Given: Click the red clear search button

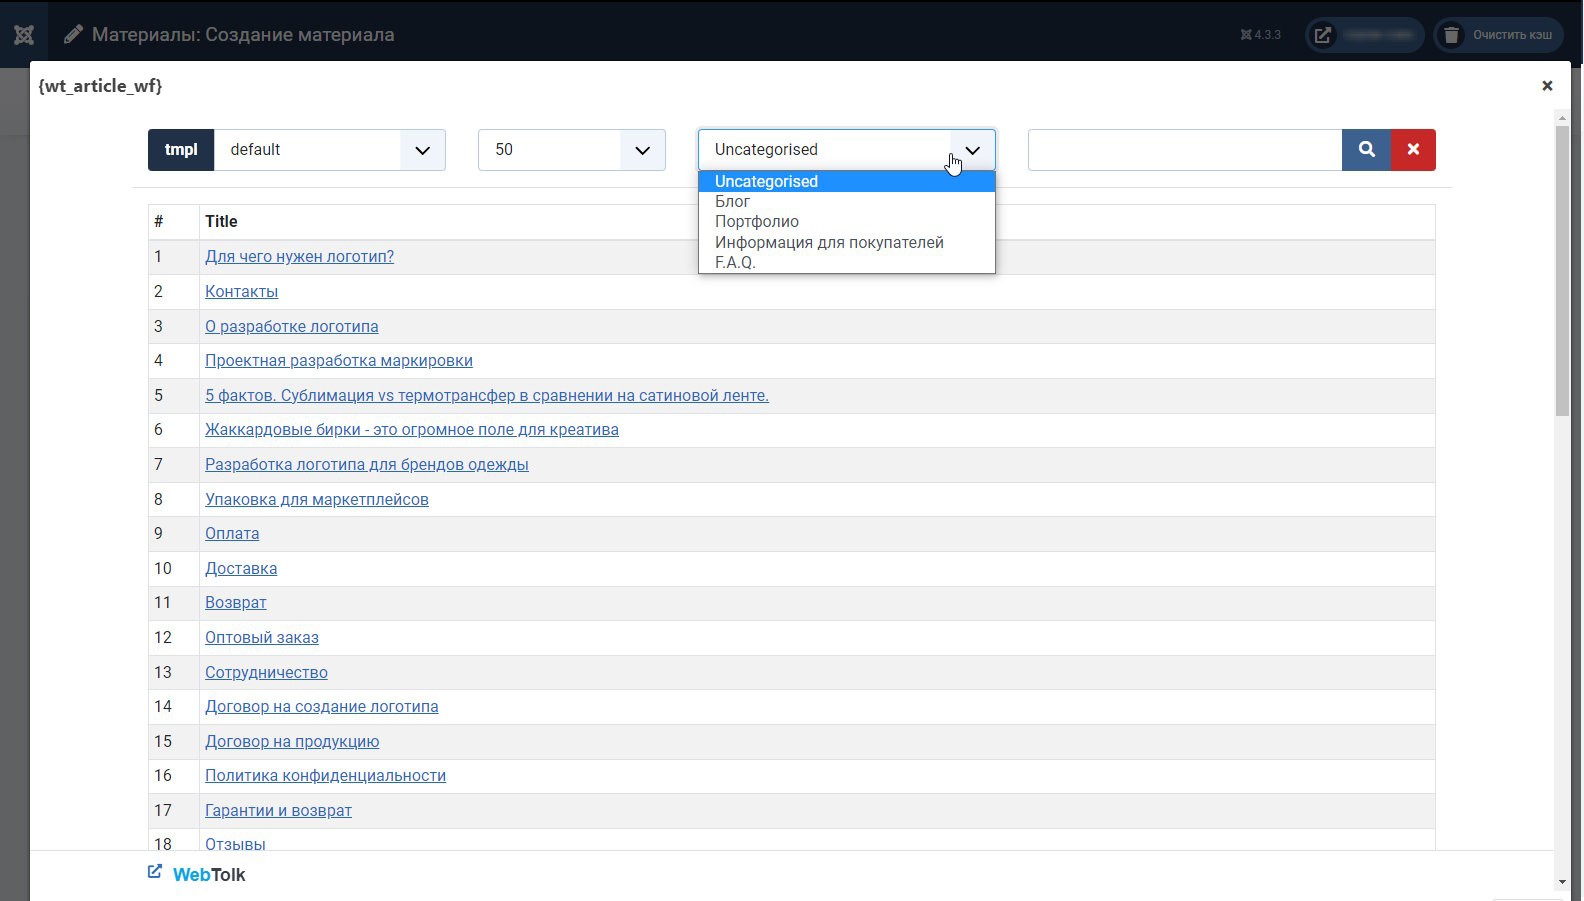Looking at the screenshot, I should coord(1413,150).
